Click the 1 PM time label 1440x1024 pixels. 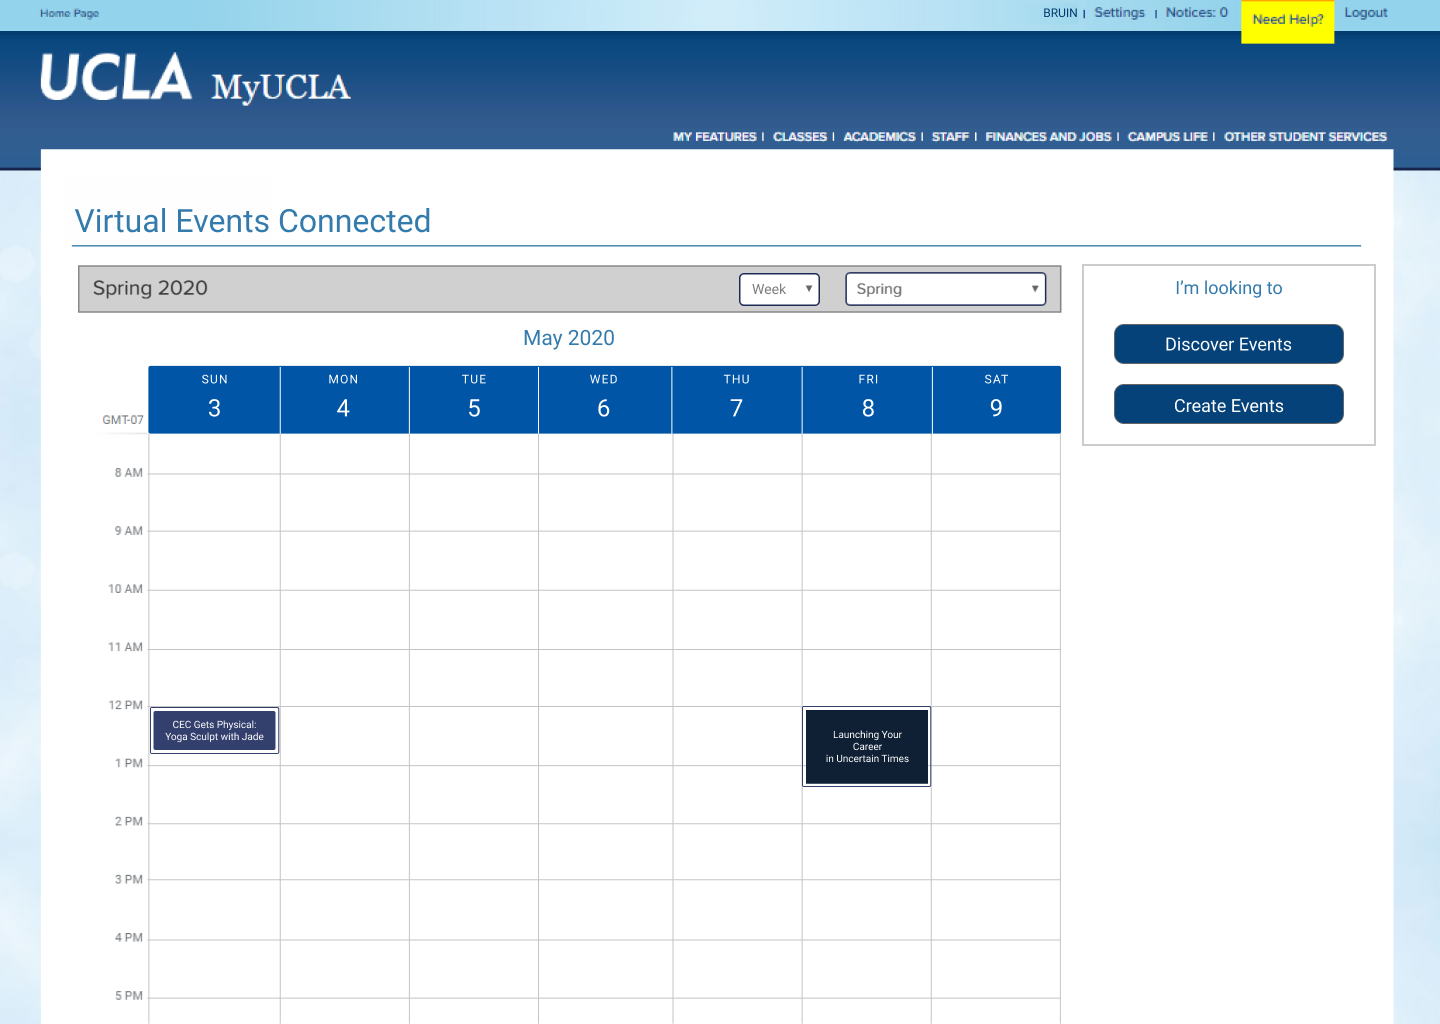tap(129, 763)
